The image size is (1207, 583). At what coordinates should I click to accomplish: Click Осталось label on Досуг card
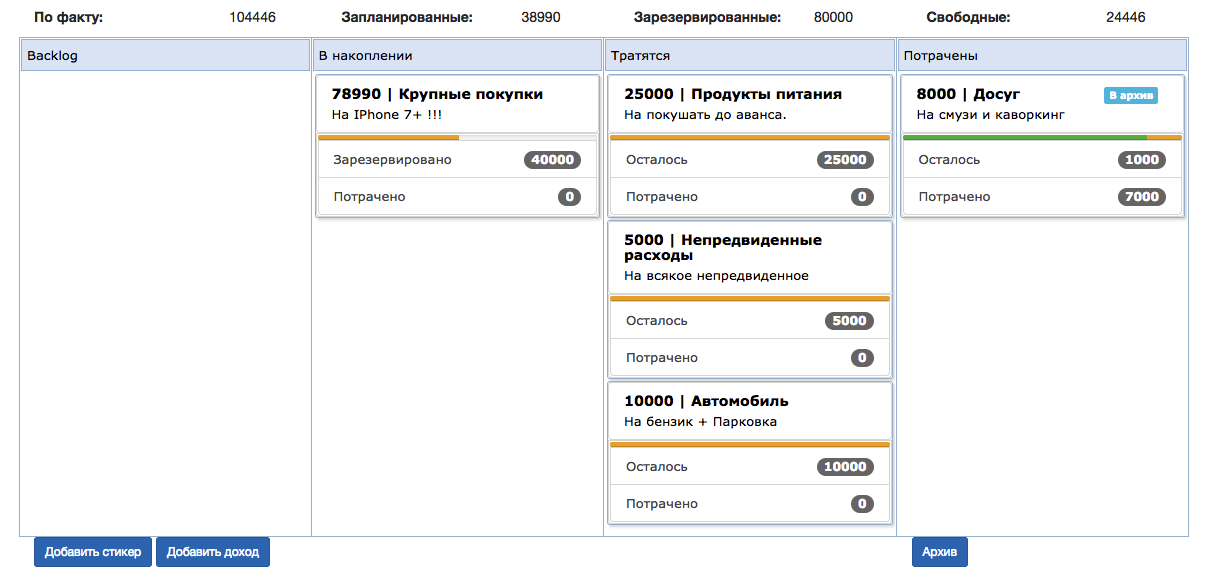click(x=949, y=160)
